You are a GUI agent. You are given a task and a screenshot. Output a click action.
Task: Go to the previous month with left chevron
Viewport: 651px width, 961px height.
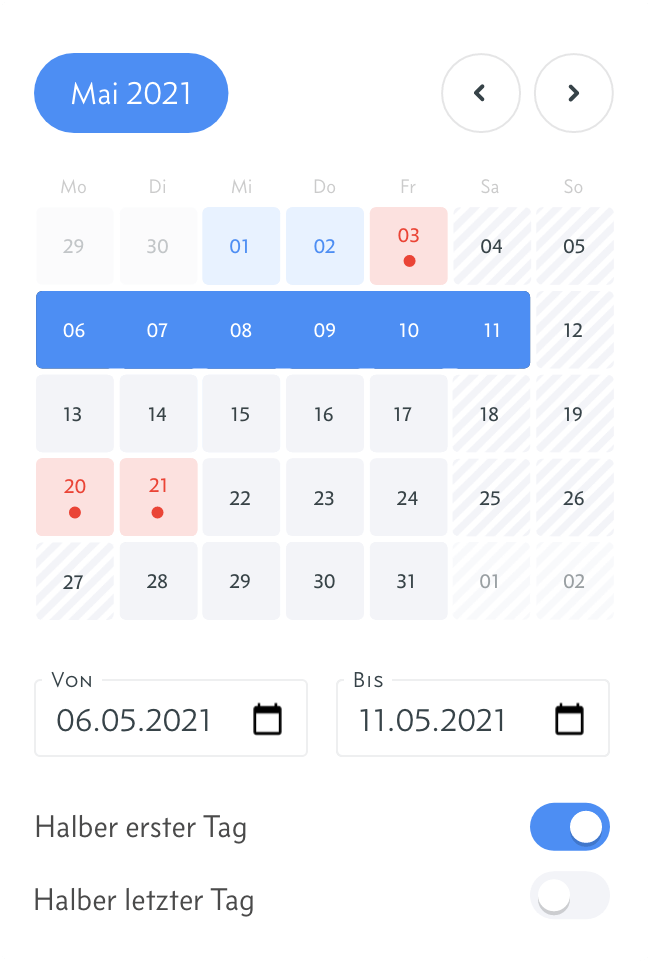[x=481, y=93]
